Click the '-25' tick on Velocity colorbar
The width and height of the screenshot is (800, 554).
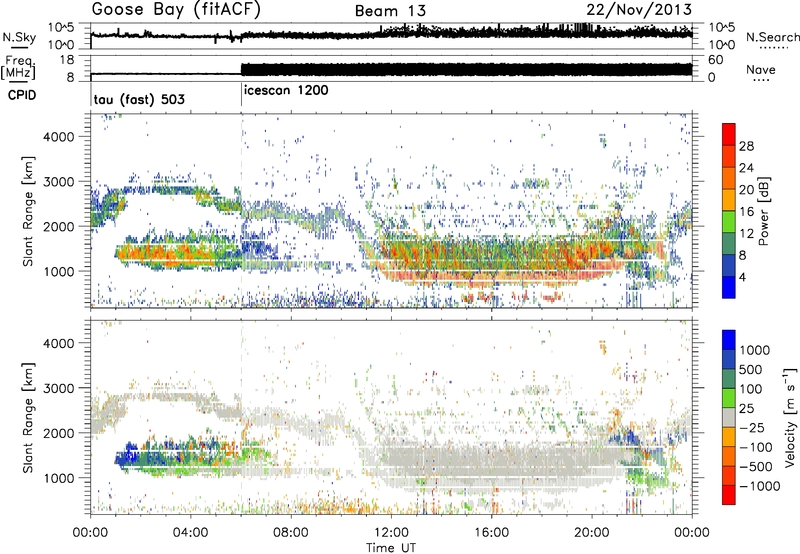point(751,428)
